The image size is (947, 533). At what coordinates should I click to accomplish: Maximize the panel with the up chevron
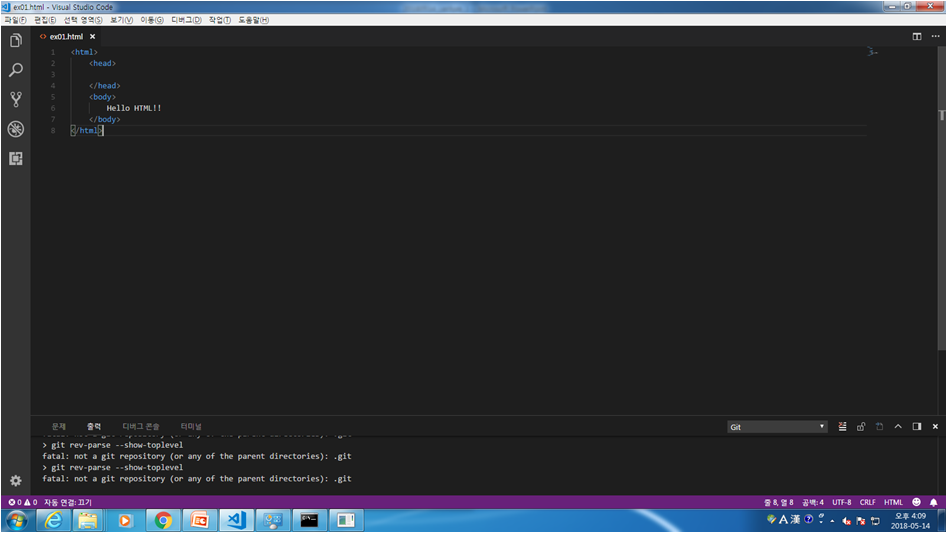[898, 426]
